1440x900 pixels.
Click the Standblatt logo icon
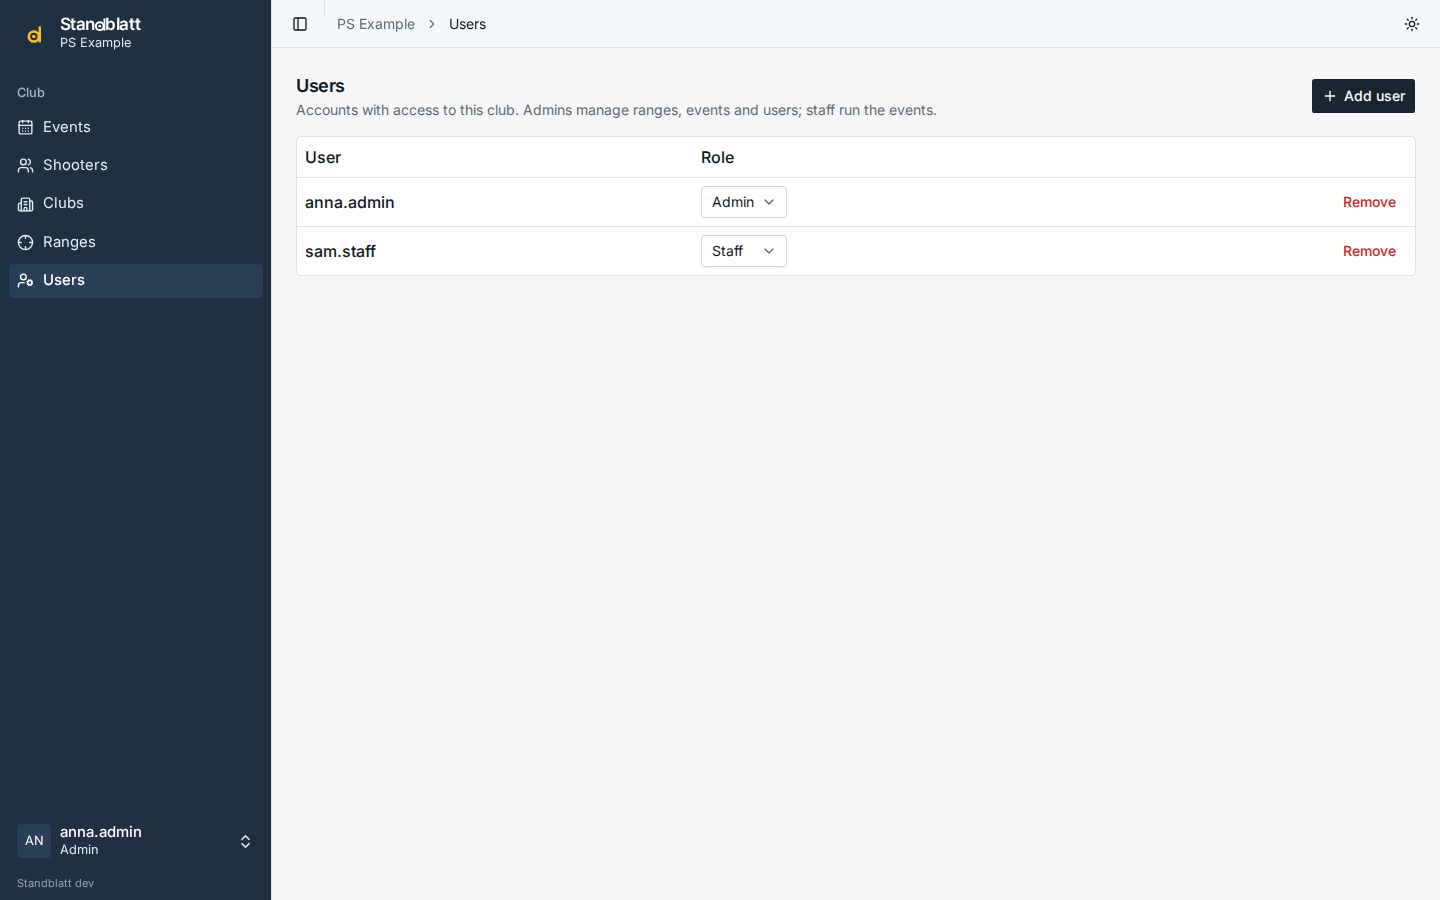(34, 34)
